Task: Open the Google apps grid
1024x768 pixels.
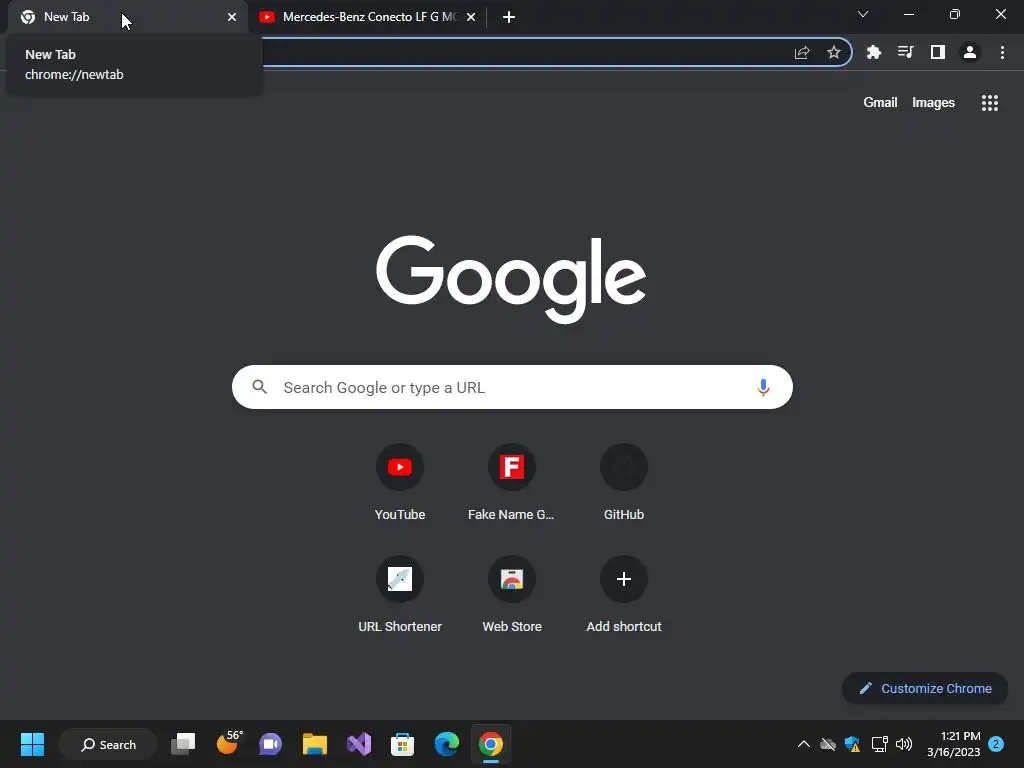Action: click(x=989, y=103)
